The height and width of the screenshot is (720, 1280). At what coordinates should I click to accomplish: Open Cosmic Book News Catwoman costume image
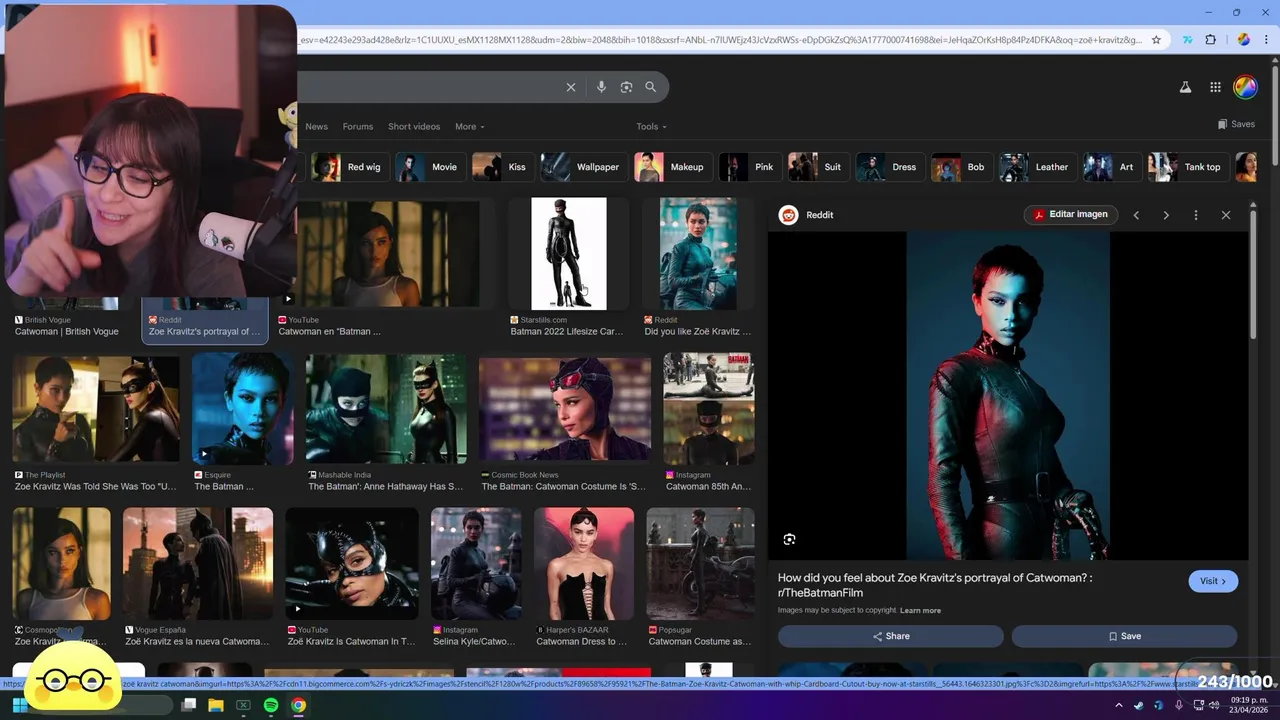[x=565, y=410]
